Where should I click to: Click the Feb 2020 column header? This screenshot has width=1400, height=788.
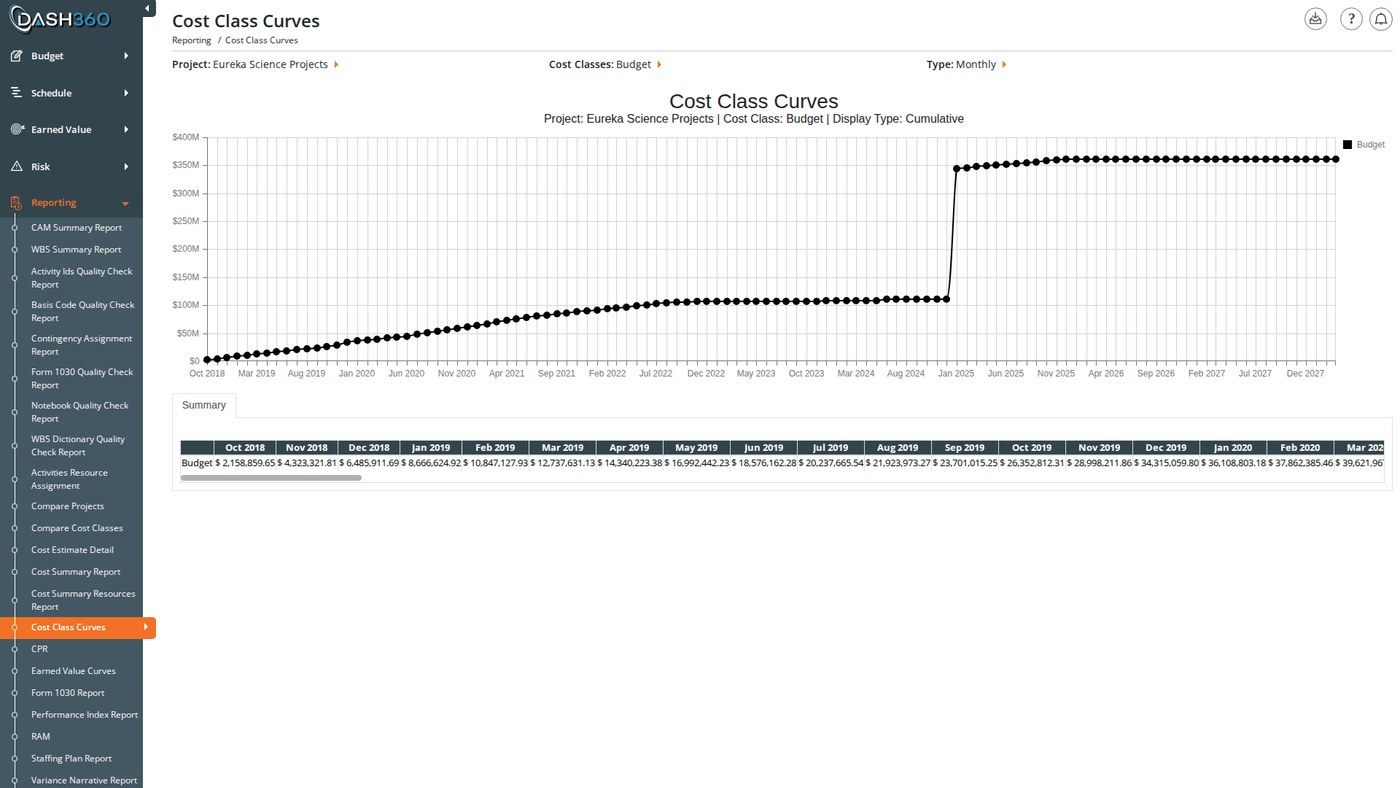coord(1300,448)
